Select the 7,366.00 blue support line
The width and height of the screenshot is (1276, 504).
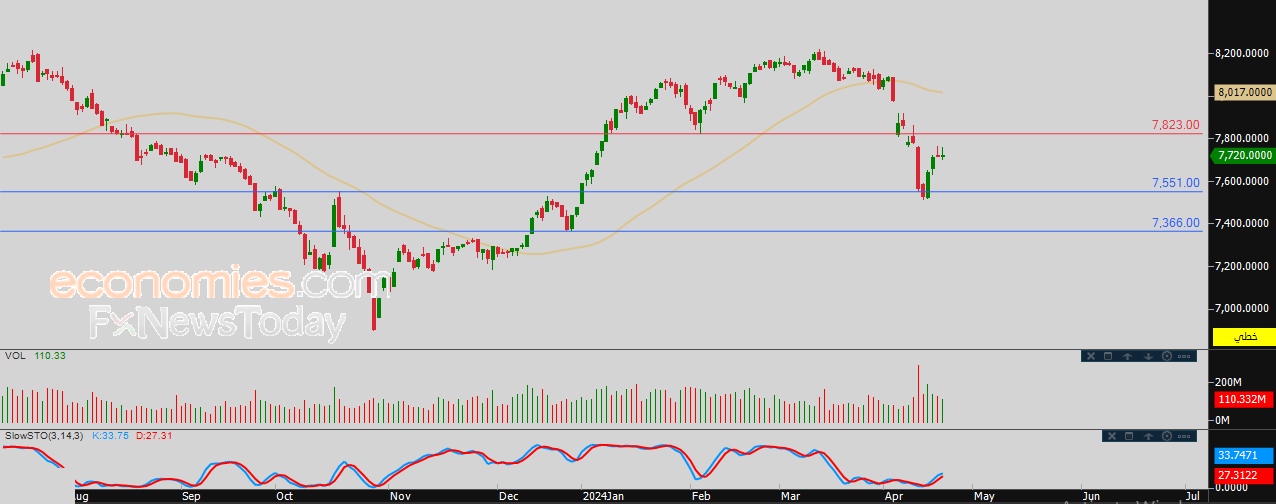[600, 231]
